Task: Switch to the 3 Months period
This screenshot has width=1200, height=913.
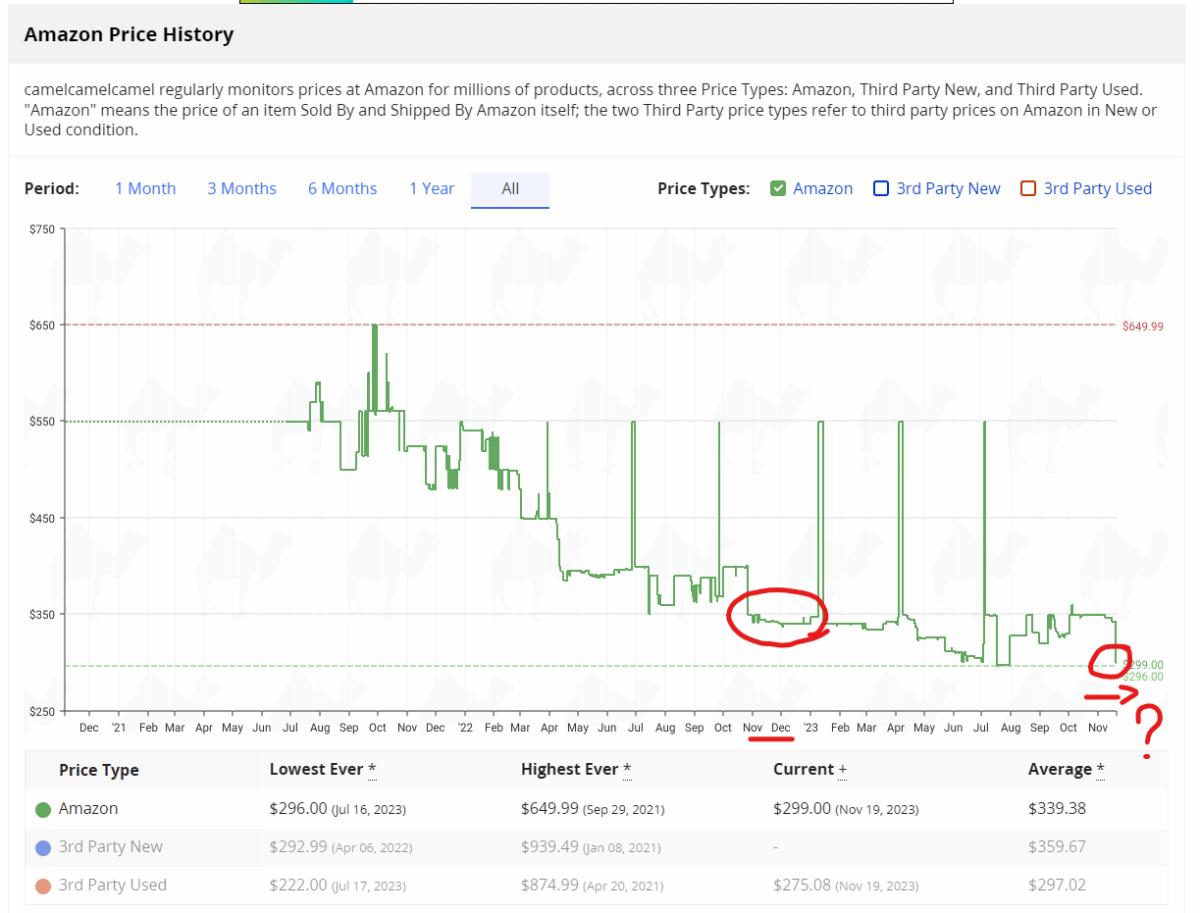Action: 242,188
